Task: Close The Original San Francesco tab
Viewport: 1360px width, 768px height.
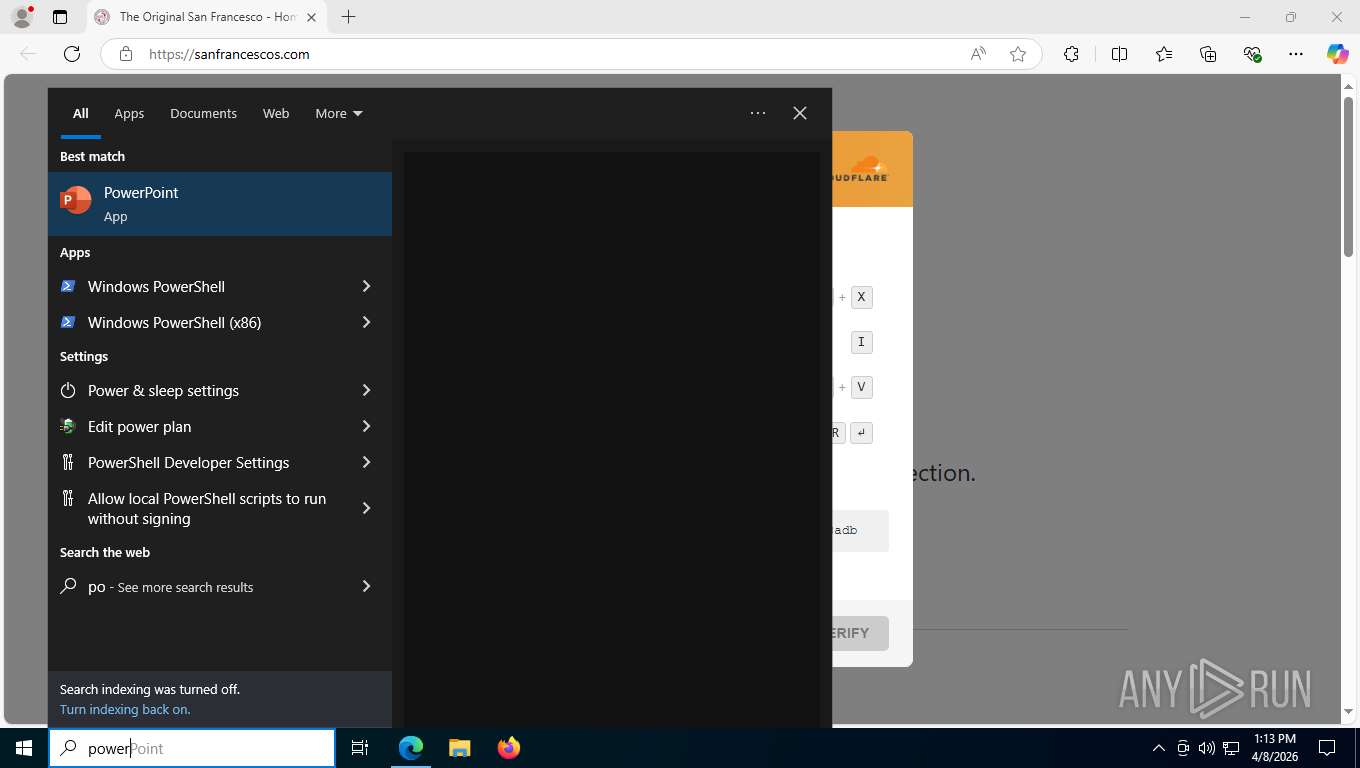Action: click(311, 17)
